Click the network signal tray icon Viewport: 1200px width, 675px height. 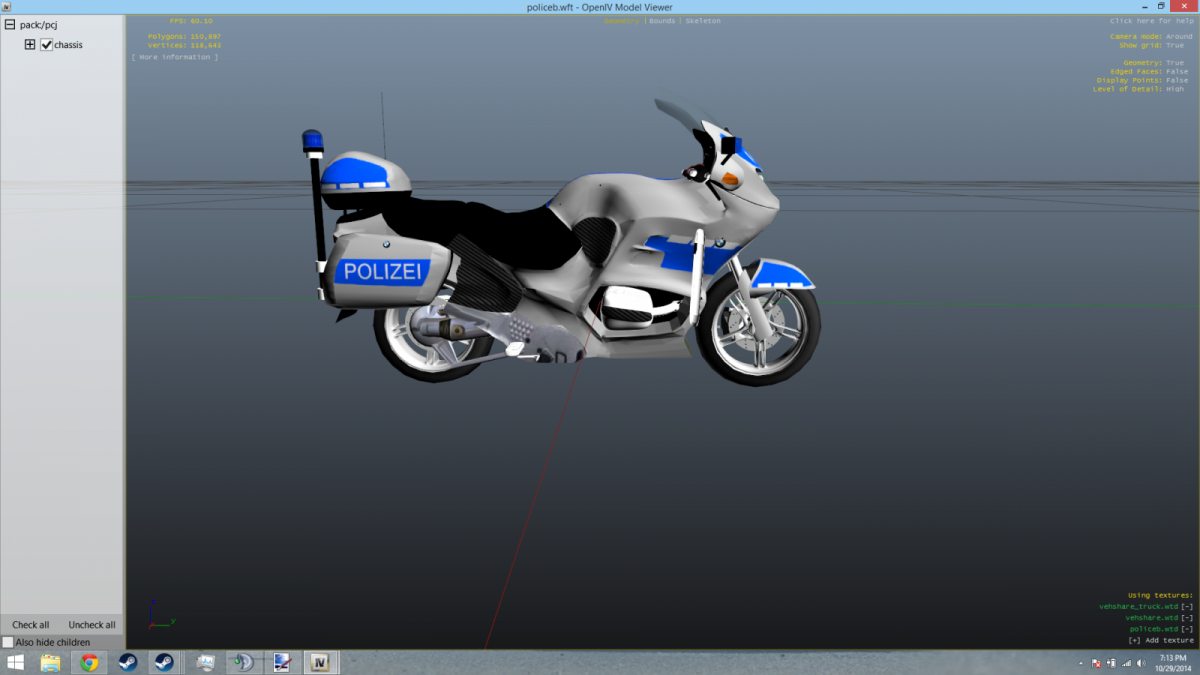(x=1126, y=663)
